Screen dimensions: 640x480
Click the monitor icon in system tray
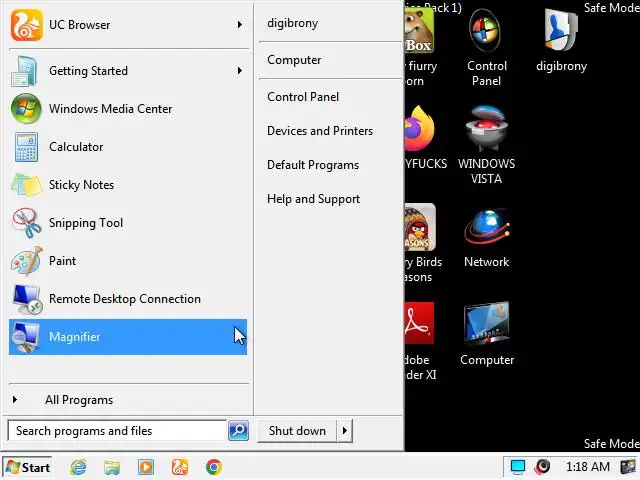[518, 467]
